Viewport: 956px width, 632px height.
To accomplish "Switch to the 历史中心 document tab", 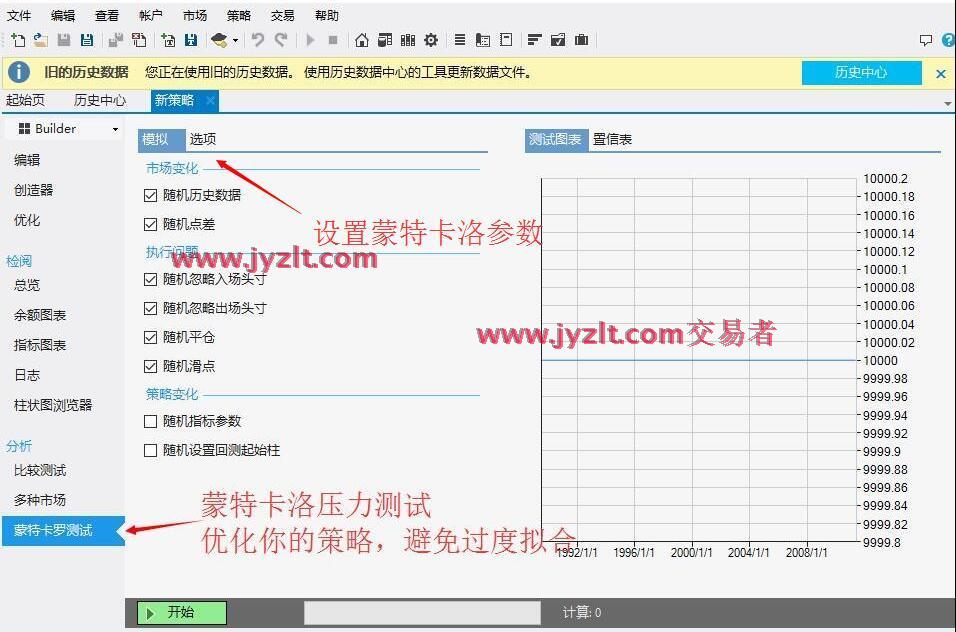I will click(100, 100).
